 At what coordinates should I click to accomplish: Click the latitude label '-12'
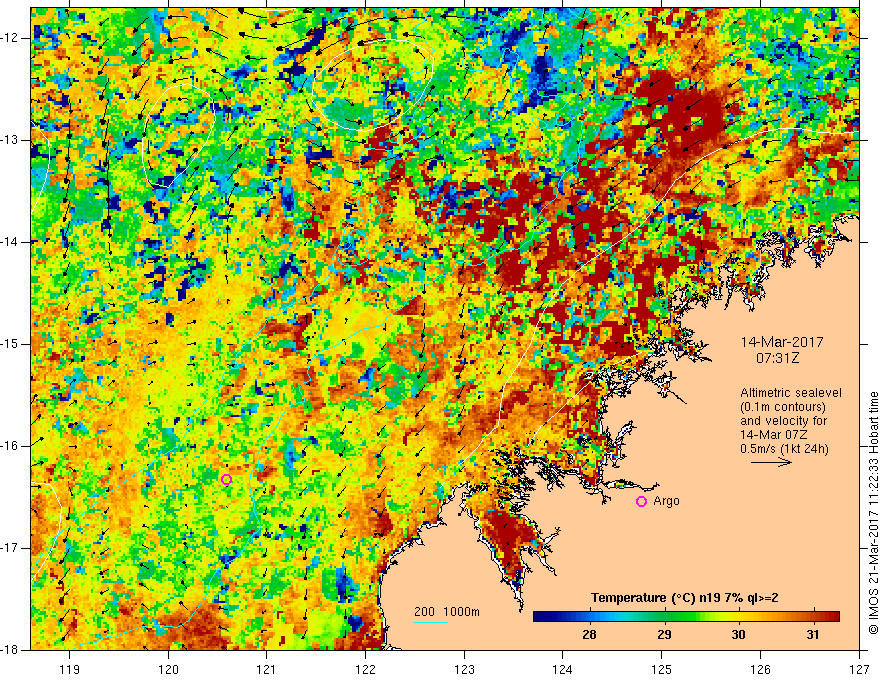10,38
